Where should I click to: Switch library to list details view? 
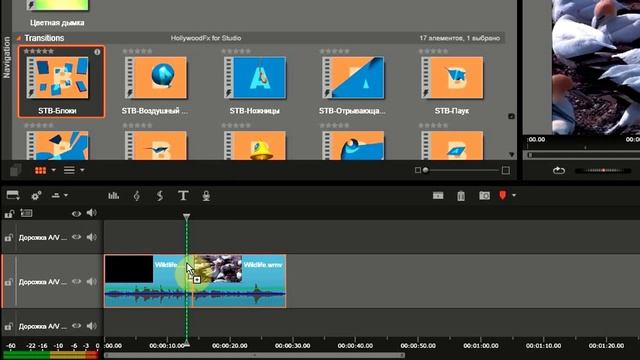pos(69,170)
